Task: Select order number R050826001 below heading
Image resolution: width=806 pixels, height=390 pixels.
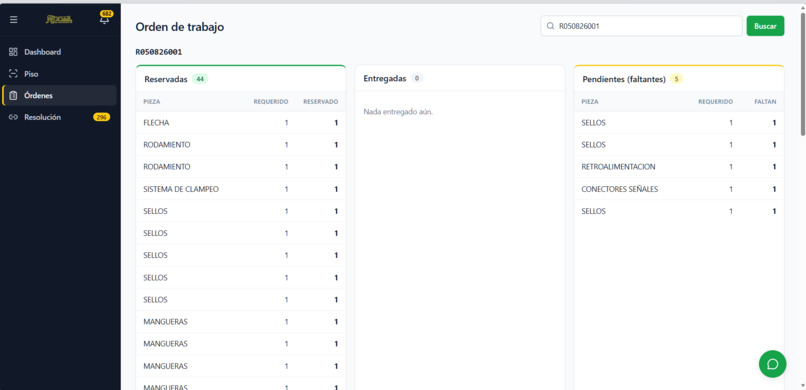Action: (x=159, y=52)
